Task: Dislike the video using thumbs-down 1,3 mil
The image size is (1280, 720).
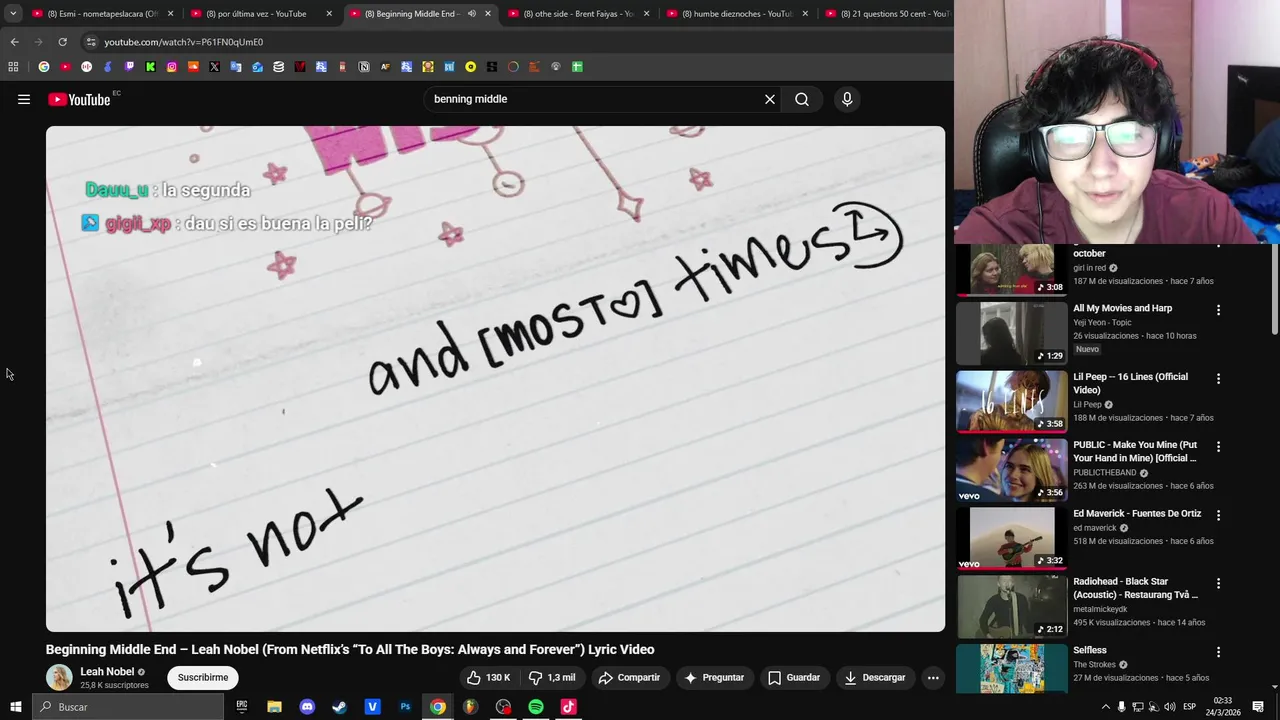Action: (551, 677)
